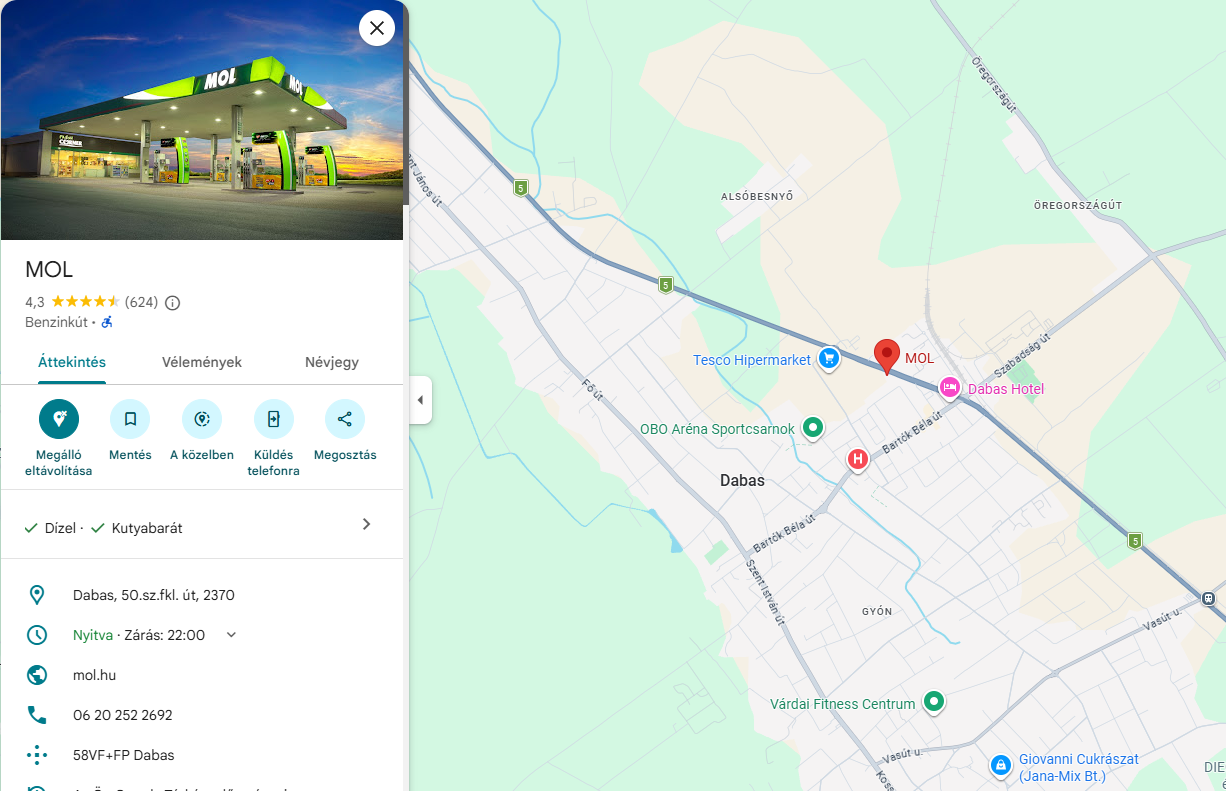Click the MOL place title heading
The width and height of the screenshot is (1226, 791).
click(49, 269)
